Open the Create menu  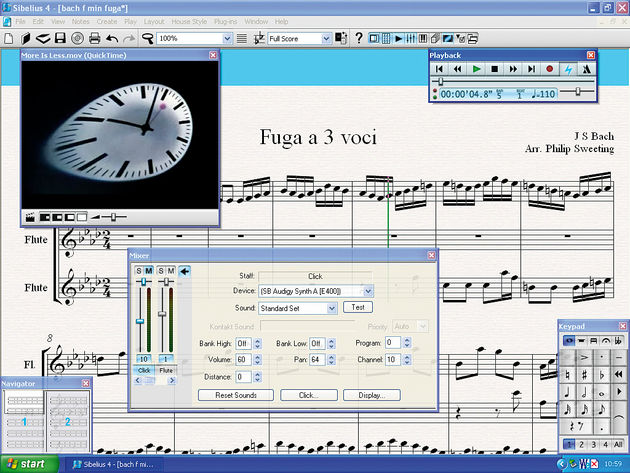point(107,22)
